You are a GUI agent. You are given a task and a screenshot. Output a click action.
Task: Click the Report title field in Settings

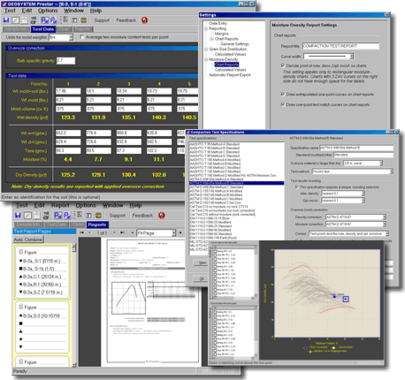click(x=340, y=46)
